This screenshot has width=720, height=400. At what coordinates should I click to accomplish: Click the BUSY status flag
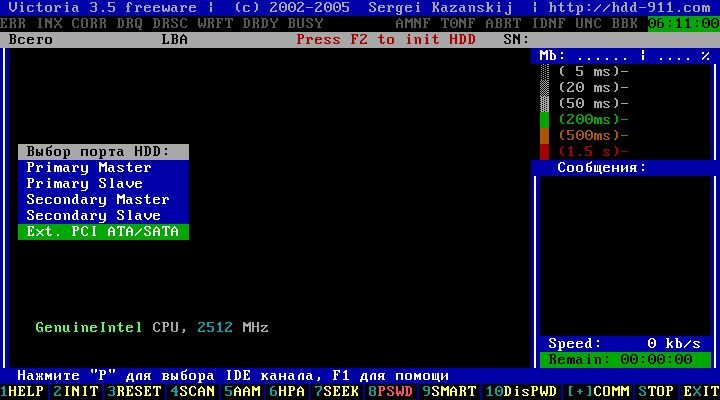(305, 23)
